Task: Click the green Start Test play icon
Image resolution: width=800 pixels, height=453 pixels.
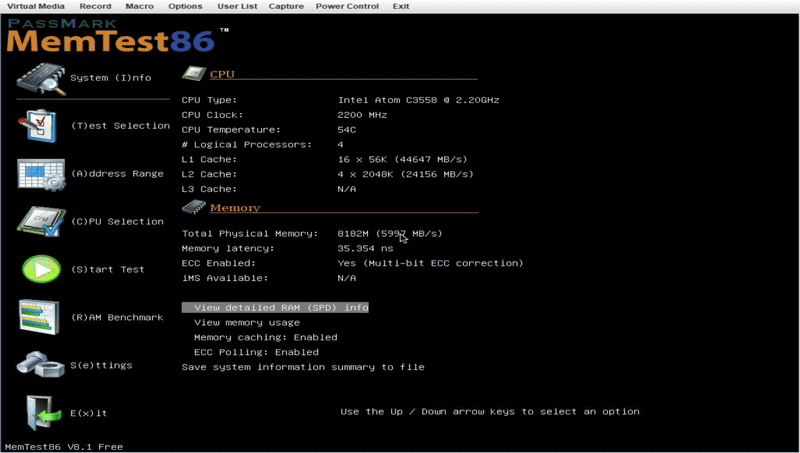Action: (41, 269)
